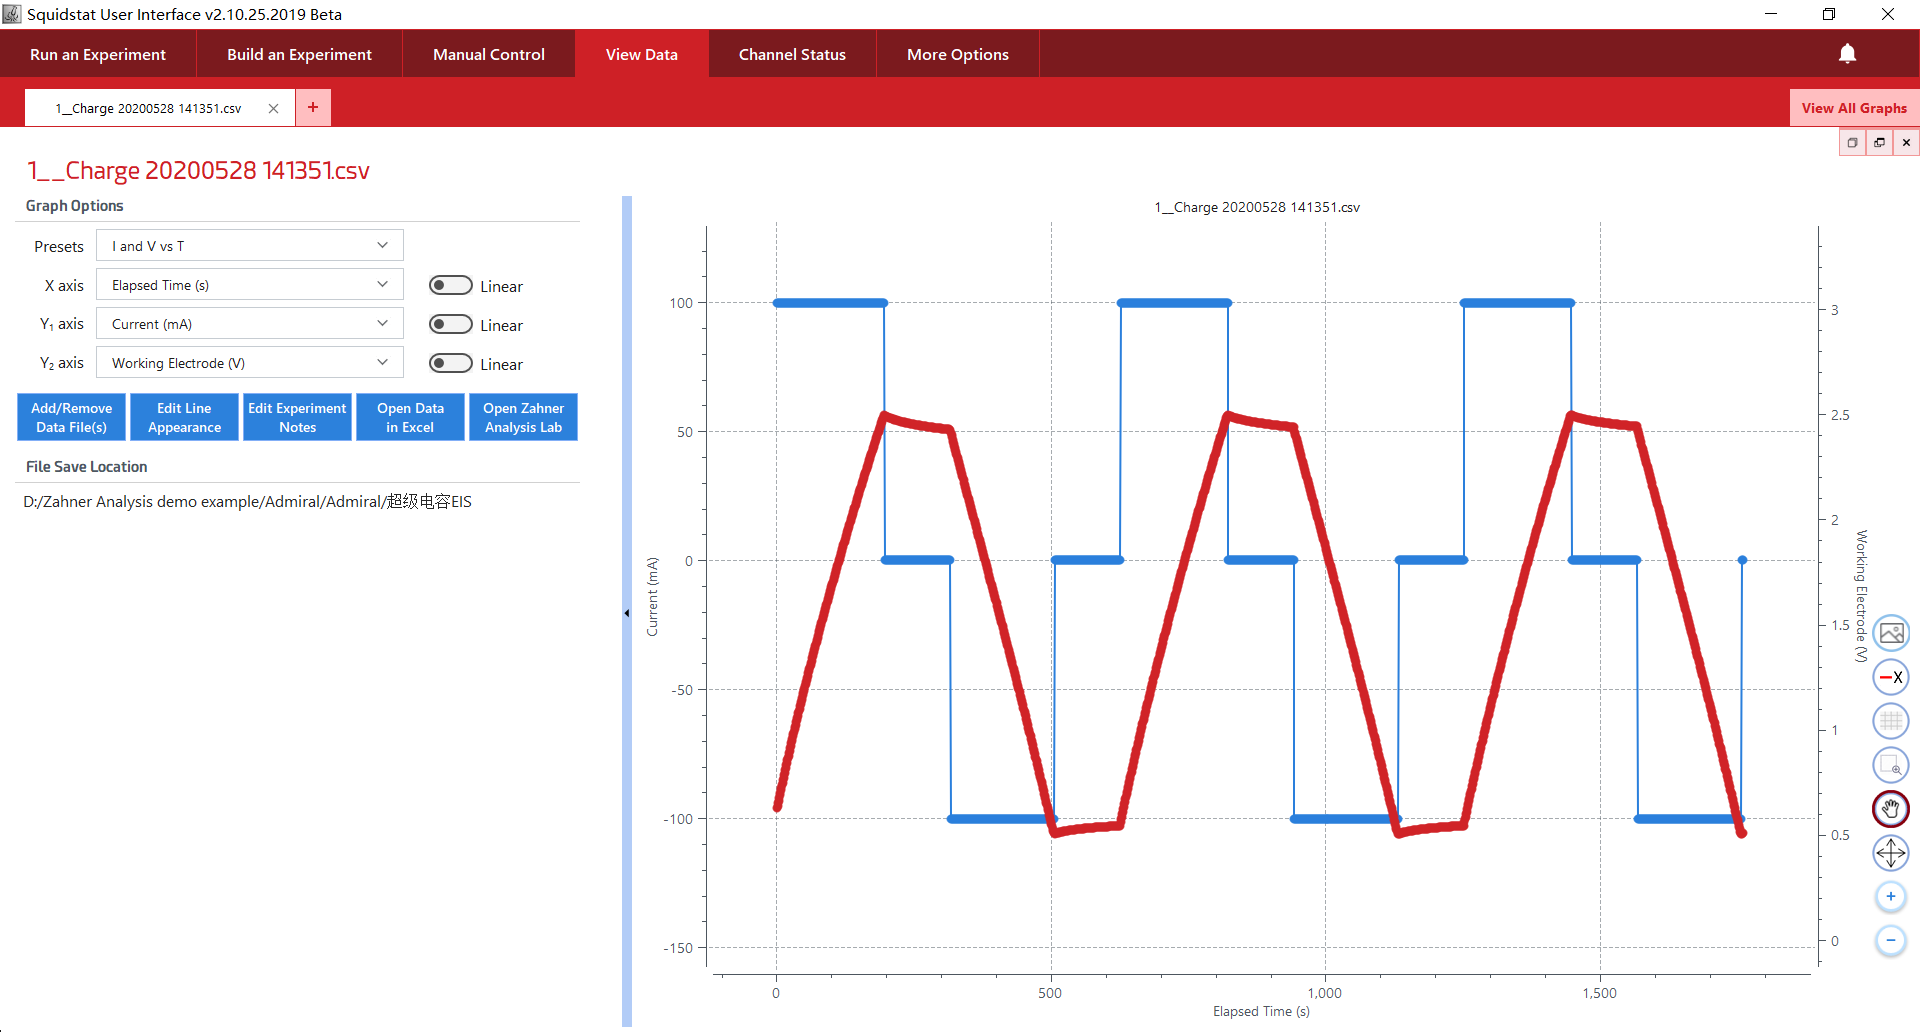This screenshot has height=1032, width=1920.
Task: Click Open Data in Excel button
Action: click(410, 417)
